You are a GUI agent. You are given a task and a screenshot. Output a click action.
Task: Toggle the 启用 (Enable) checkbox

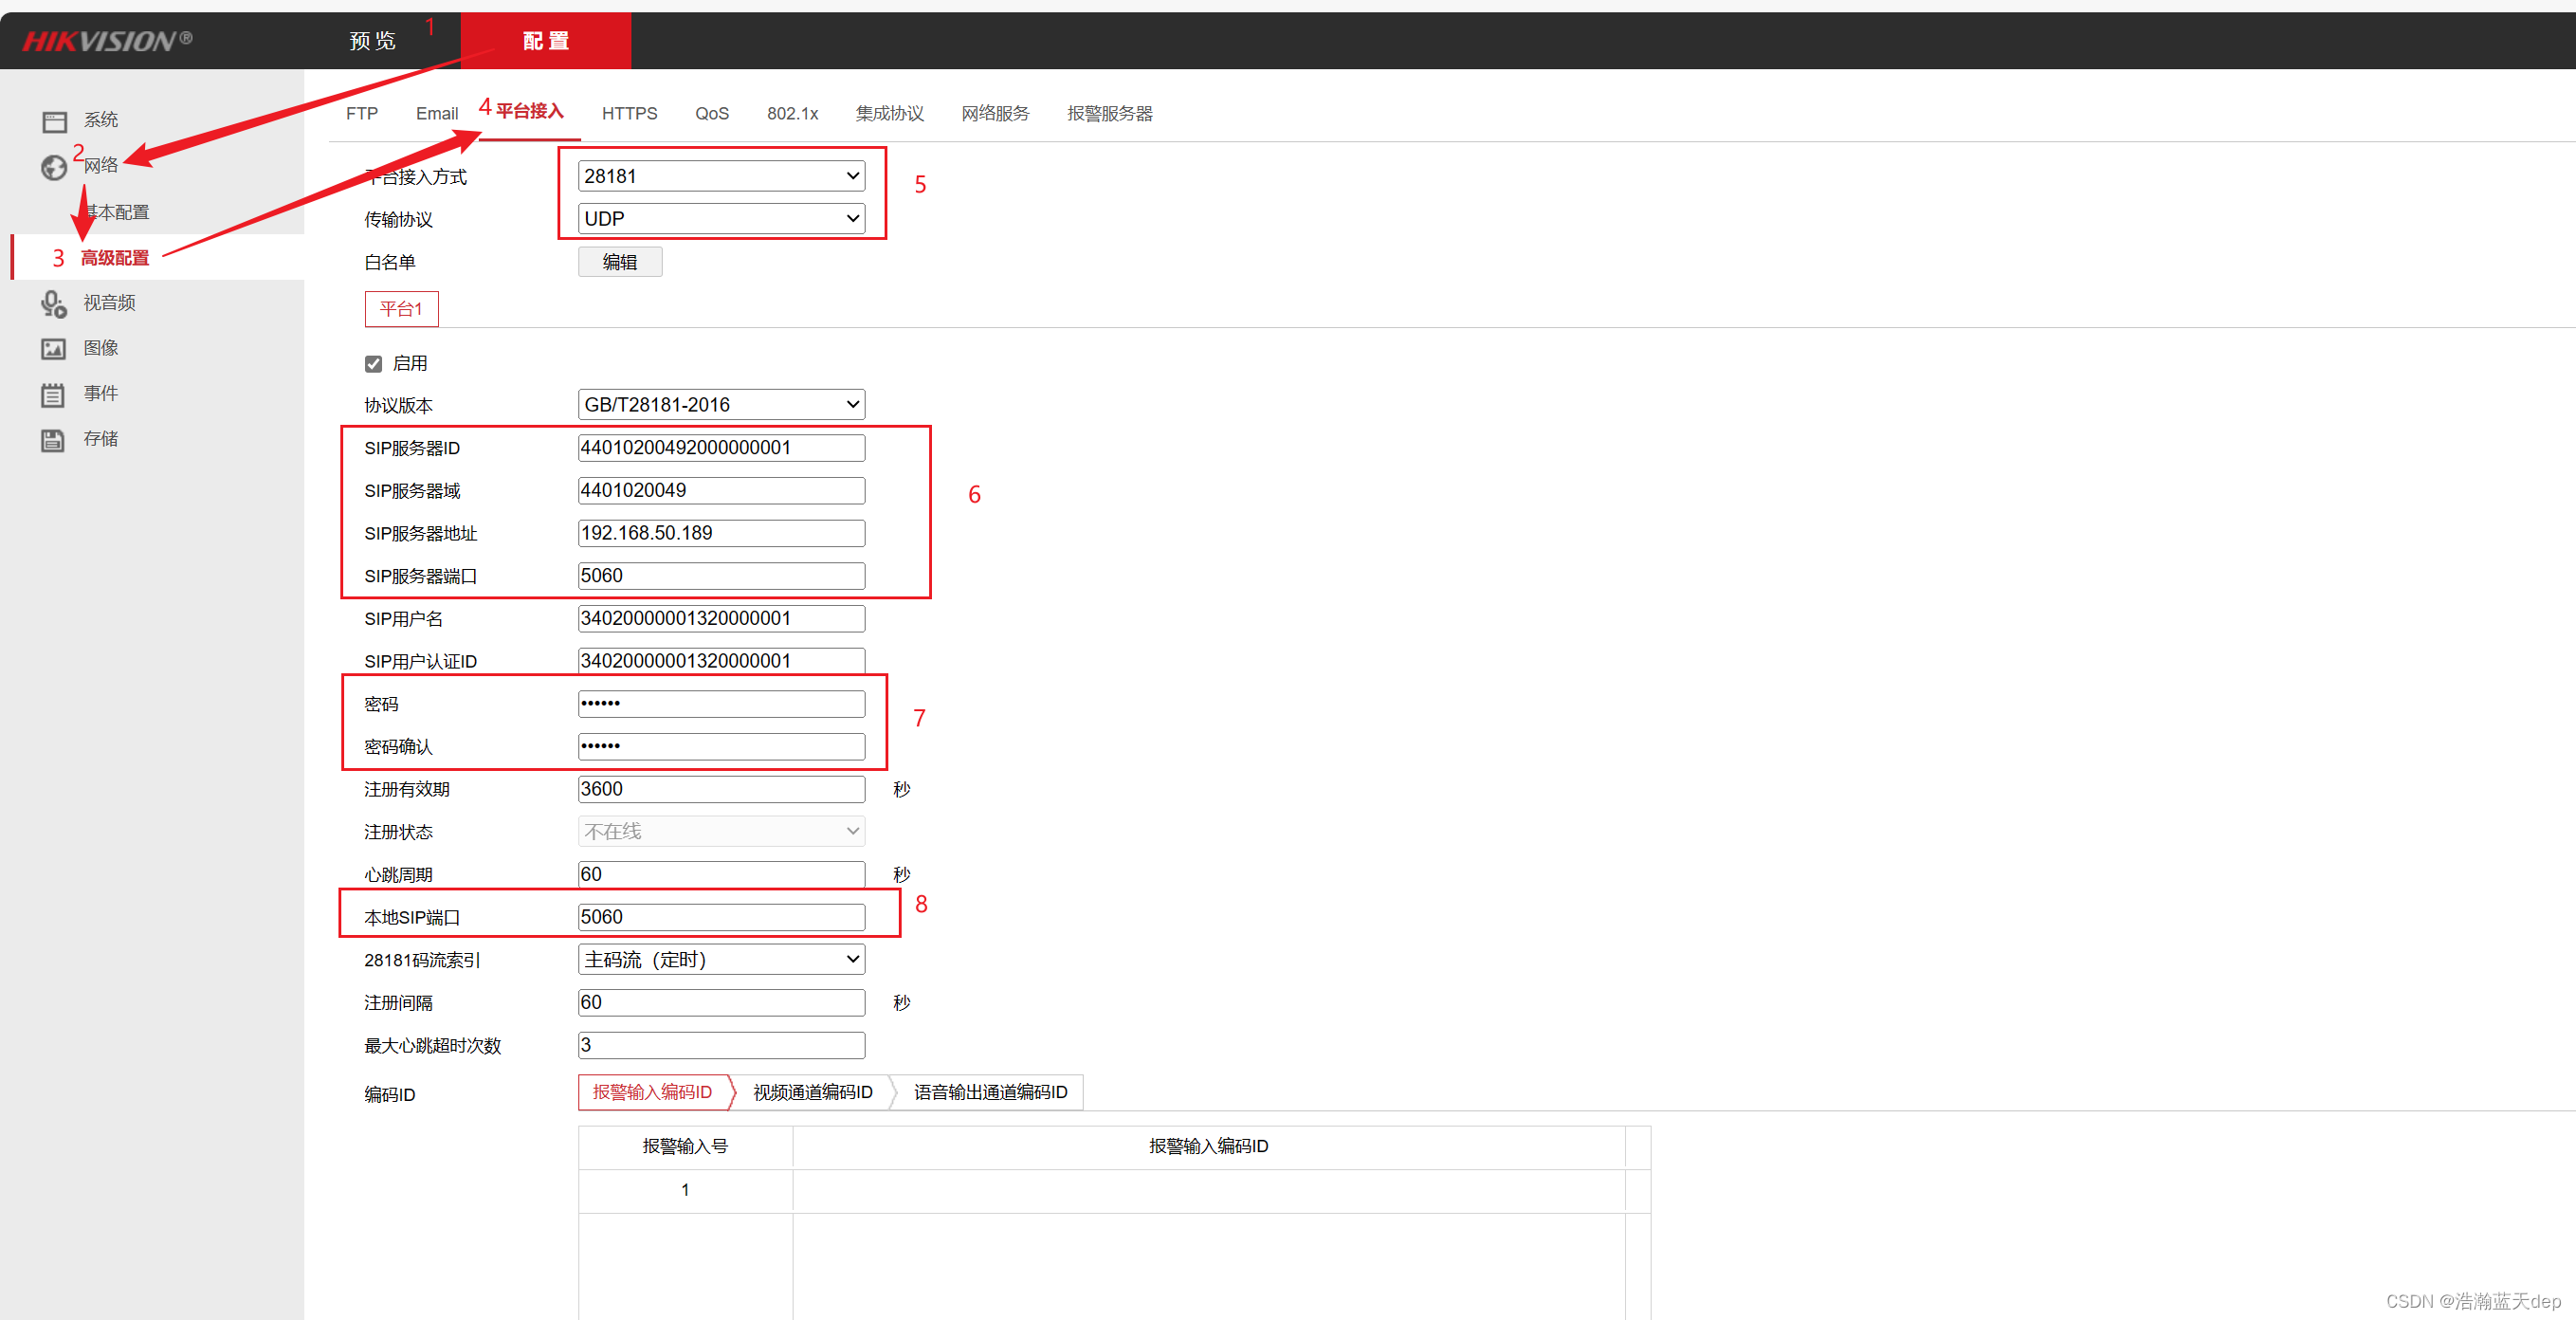374,364
